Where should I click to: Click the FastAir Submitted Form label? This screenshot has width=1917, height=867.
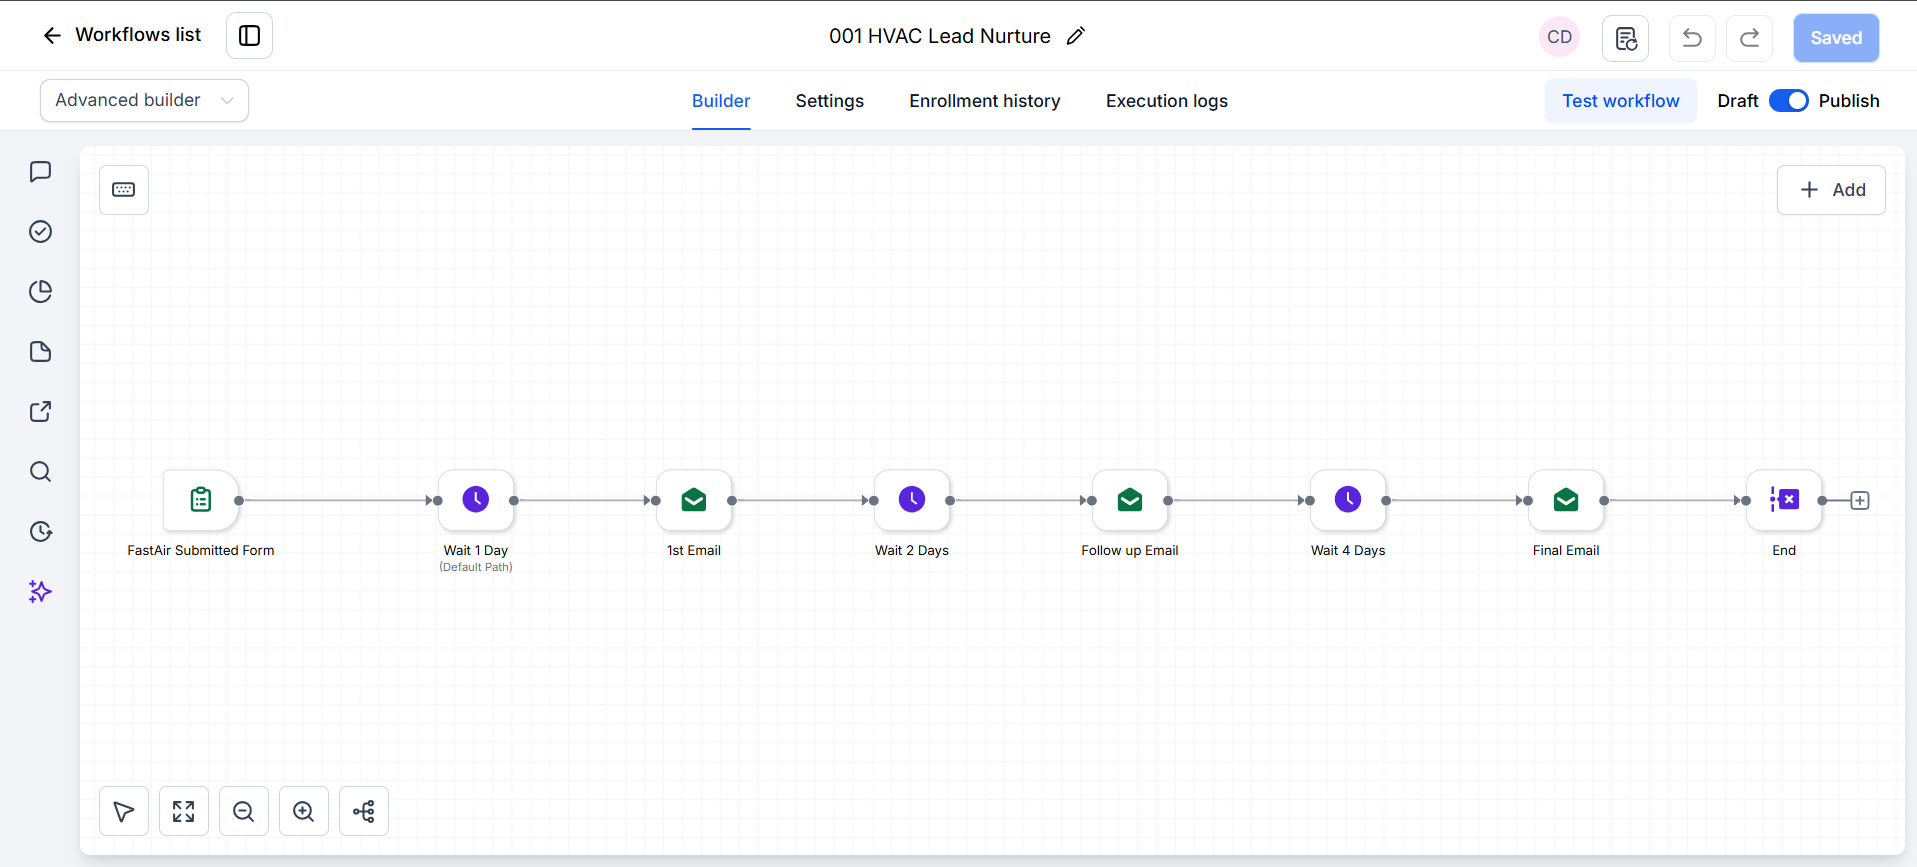tap(201, 551)
